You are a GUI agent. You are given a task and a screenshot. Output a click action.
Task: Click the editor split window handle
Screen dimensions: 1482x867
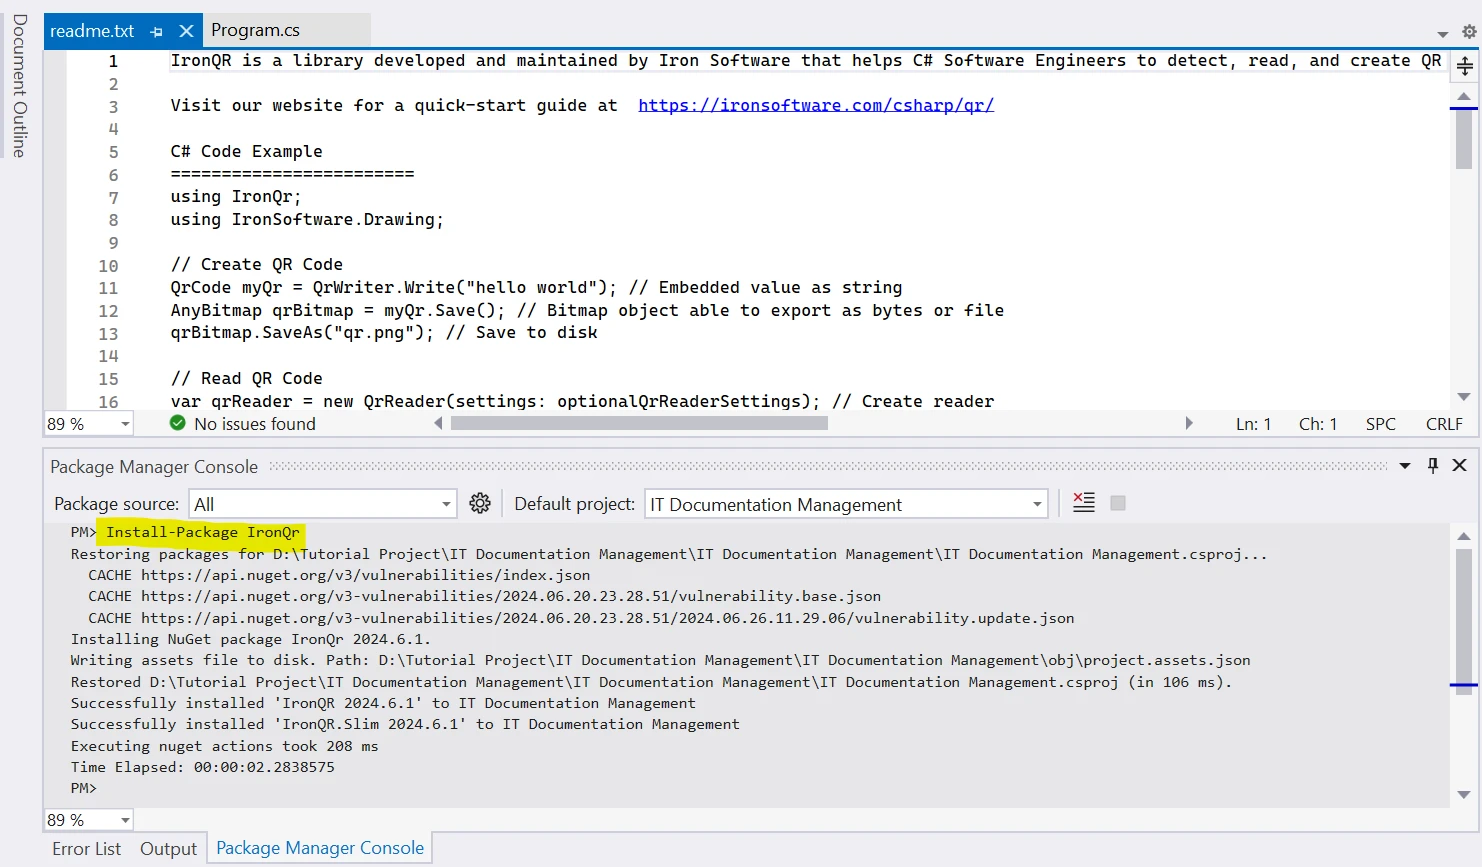tap(1464, 67)
